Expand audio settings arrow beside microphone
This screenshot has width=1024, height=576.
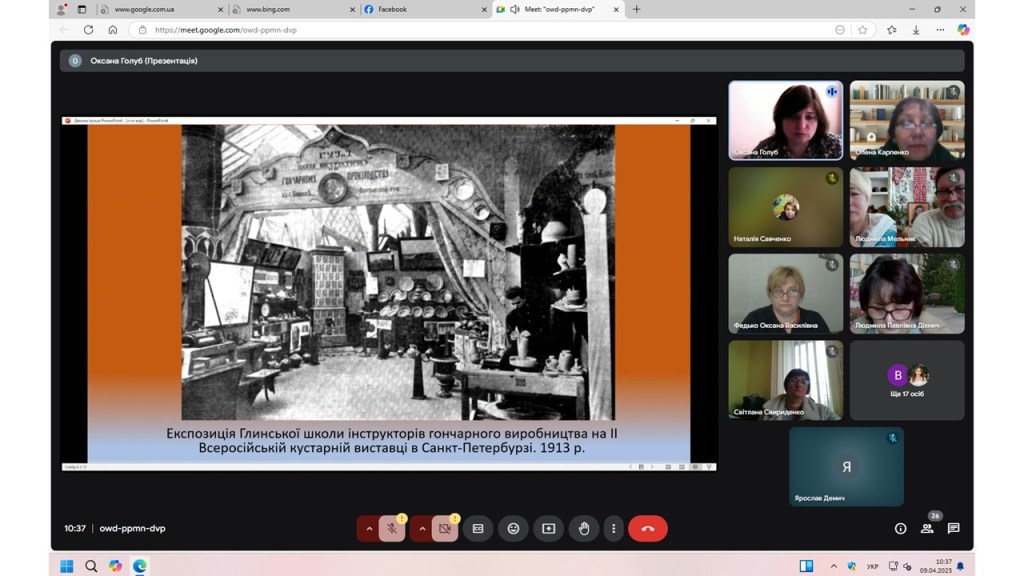(368, 528)
